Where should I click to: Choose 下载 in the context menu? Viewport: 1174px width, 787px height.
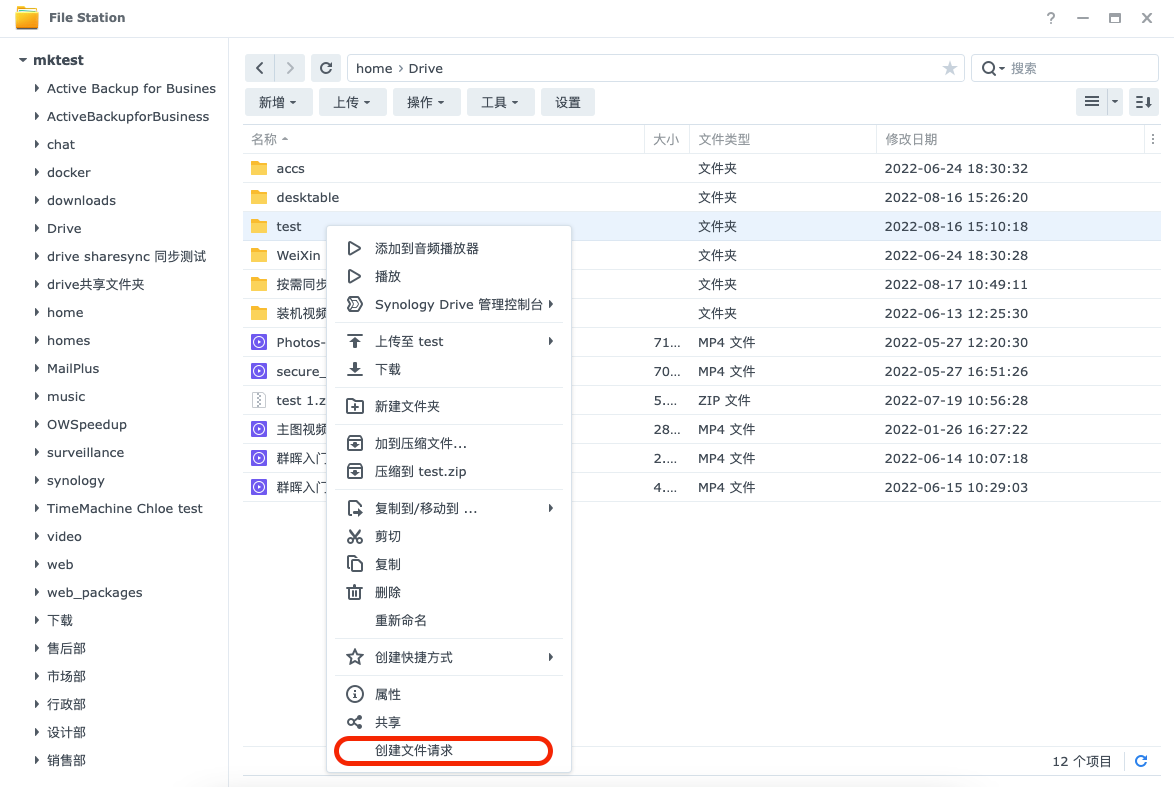(x=448, y=369)
